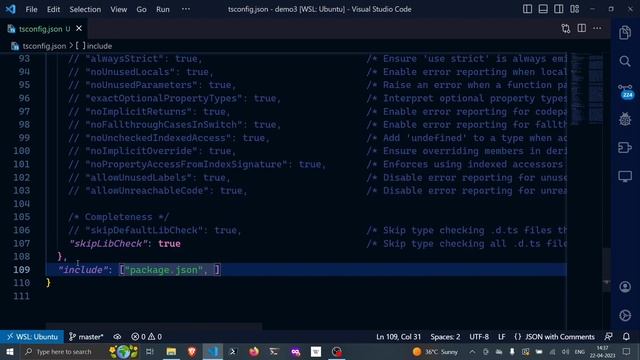This screenshot has width=640, height=360.
Task: Click the "package.json" string on line 109
Action: tap(164, 270)
